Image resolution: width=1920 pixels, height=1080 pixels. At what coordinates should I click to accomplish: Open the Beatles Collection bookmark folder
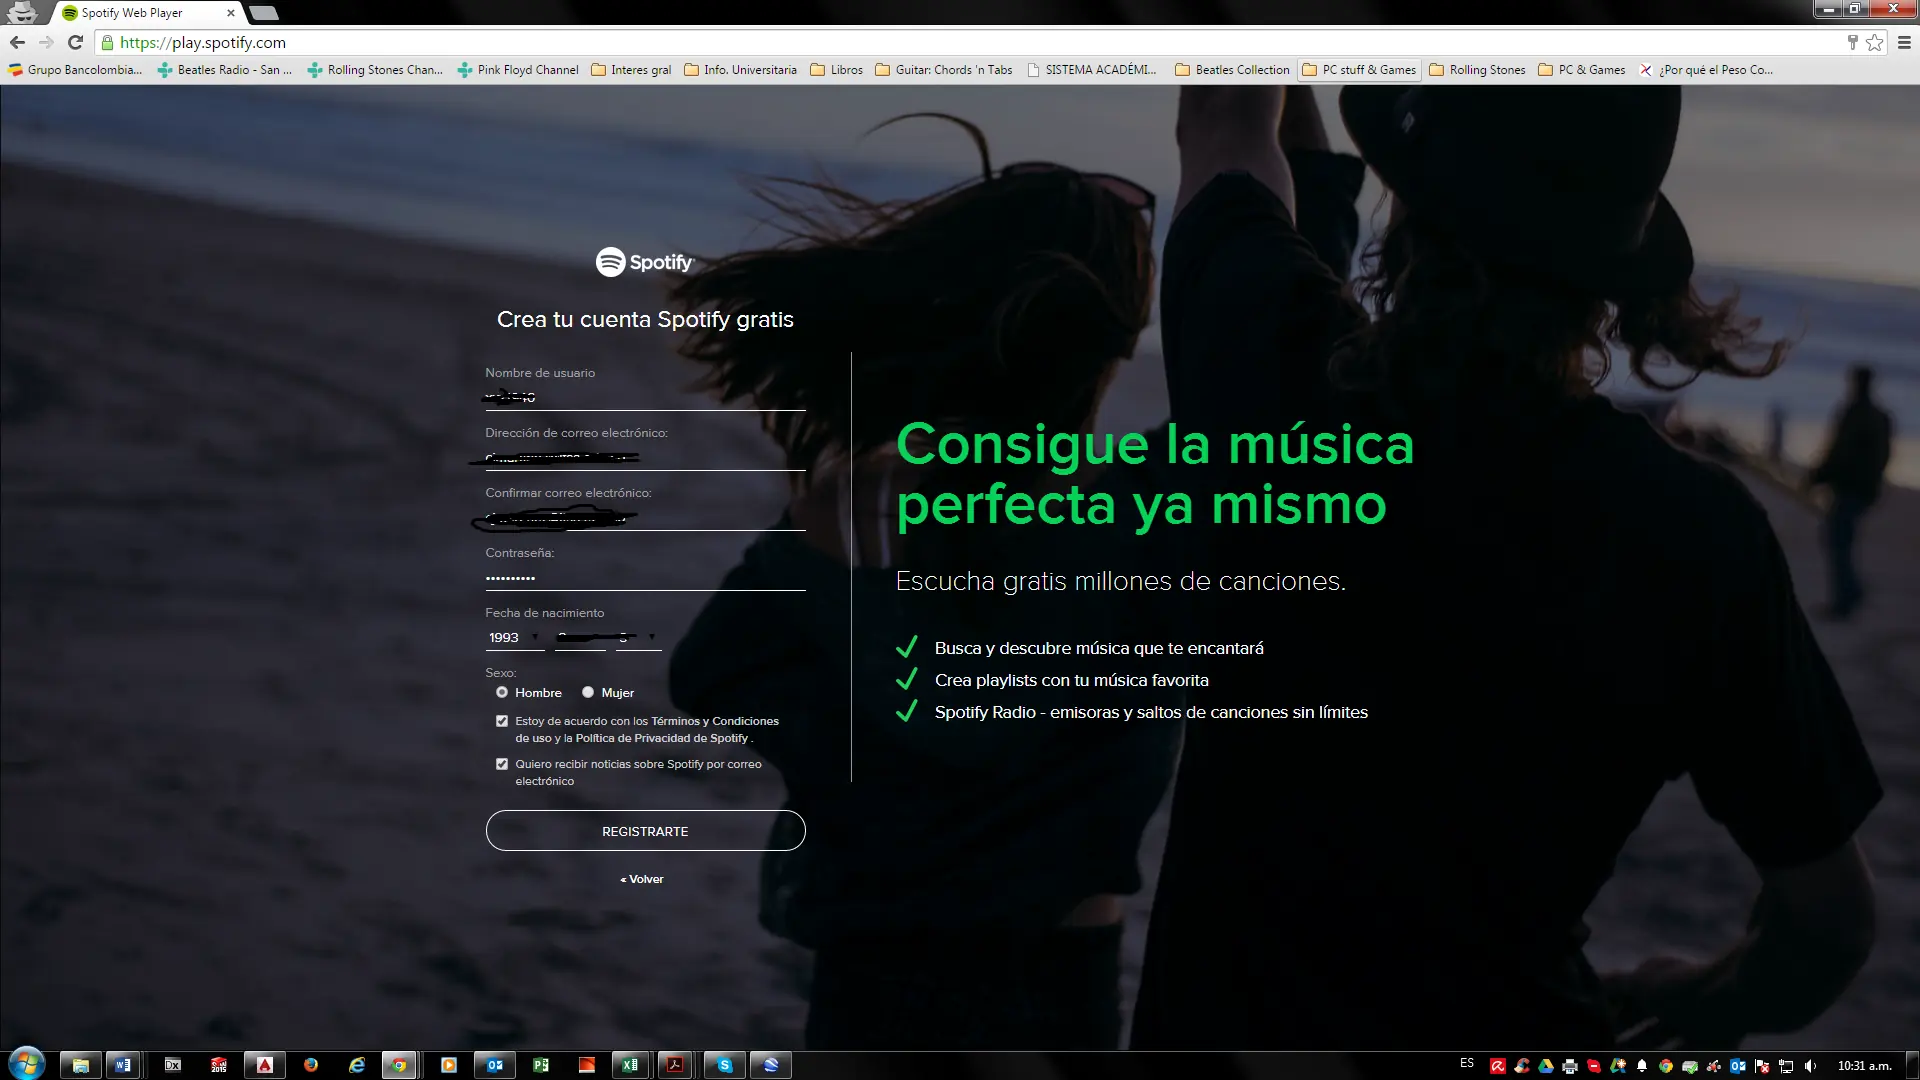1232,70
